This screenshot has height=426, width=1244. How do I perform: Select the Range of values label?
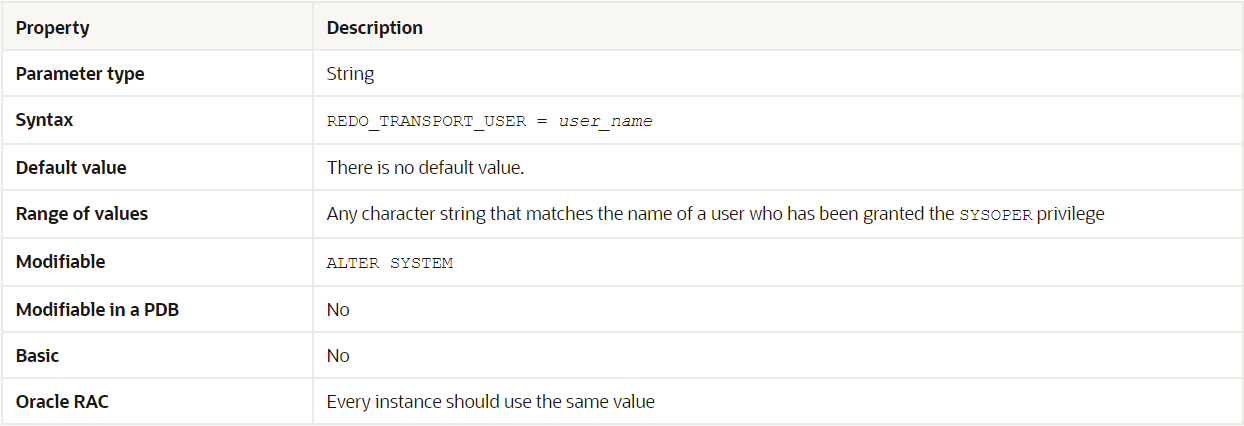82,214
